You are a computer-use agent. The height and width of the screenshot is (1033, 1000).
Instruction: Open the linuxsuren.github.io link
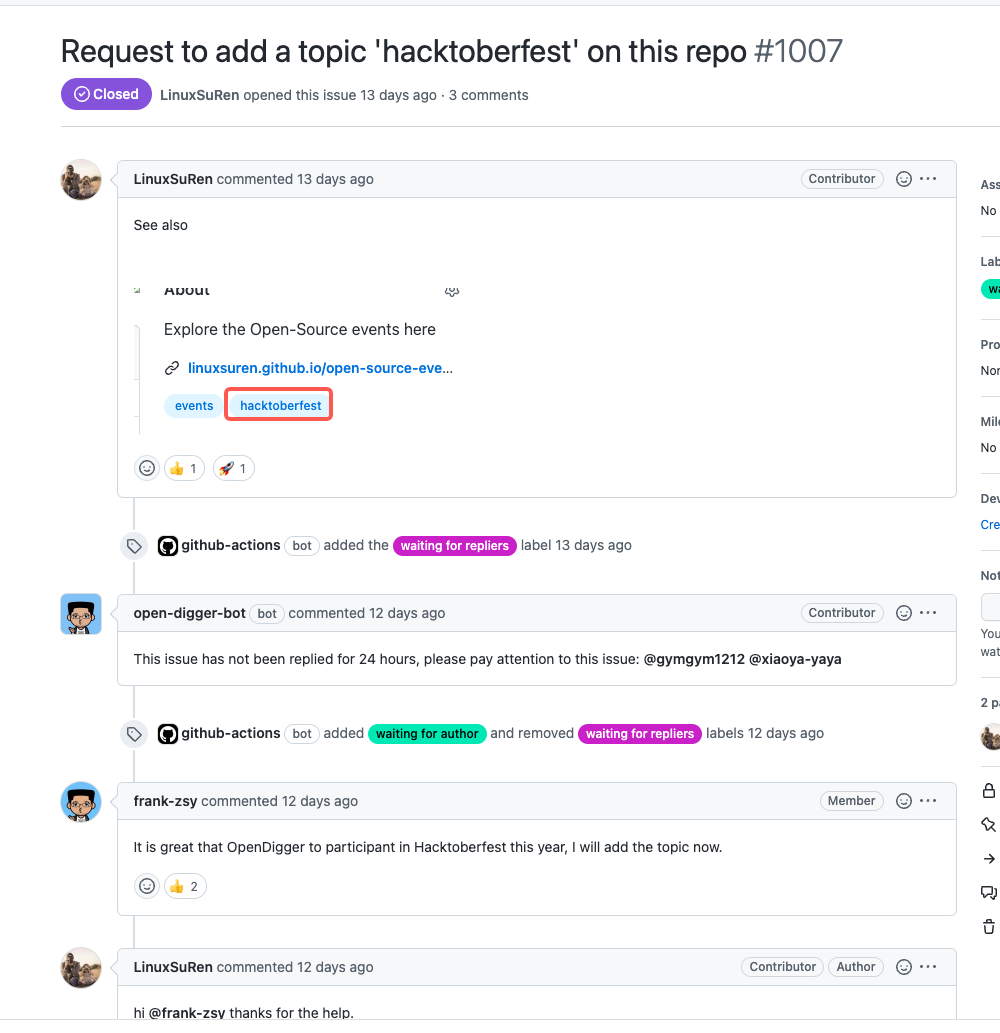pos(318,367)
